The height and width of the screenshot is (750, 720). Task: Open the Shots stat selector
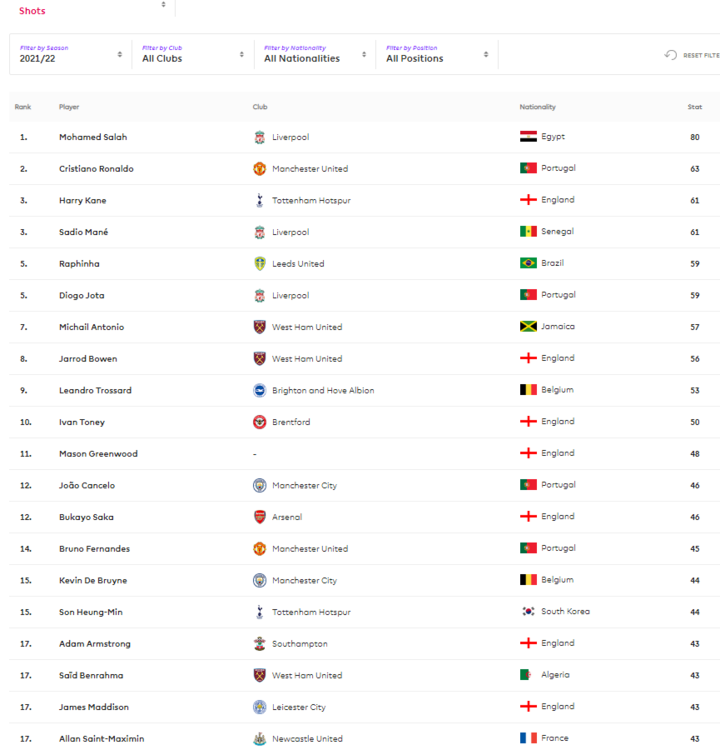92,10
